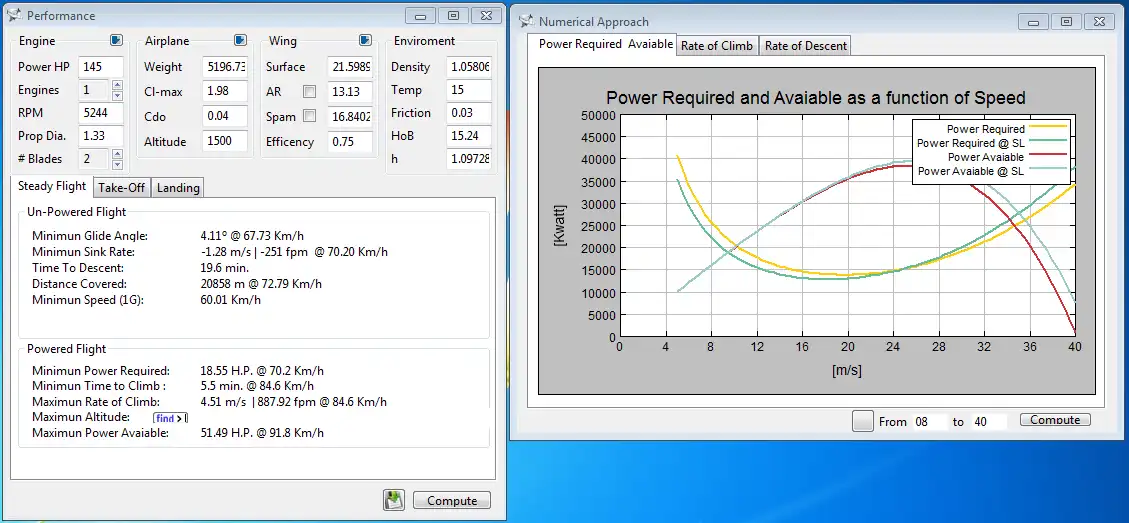Image resolution: width=1129 pixels, height=523 pixels.
Task: Click the Airplane panel blue icon
Action: tap(240, 41)
